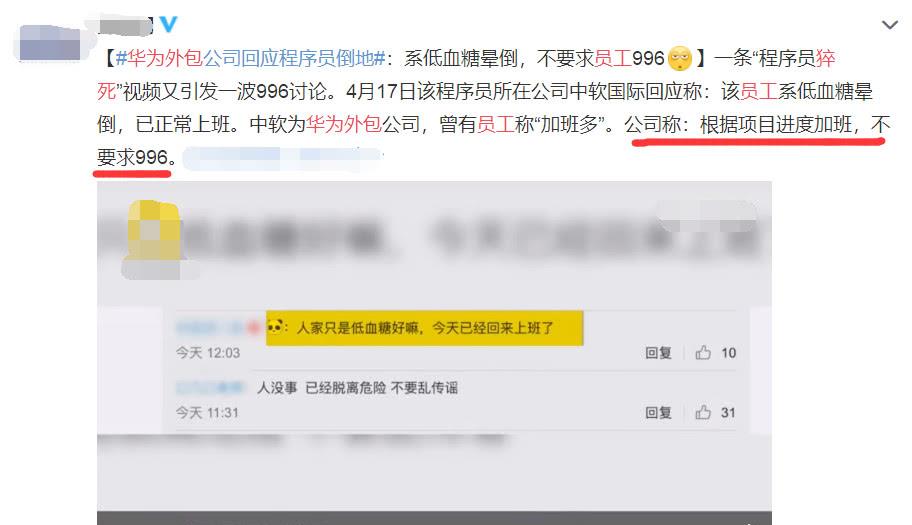The width and height of the screenshot is (912, 525).
Task: Click red 员工 link in 曾有员工称
Action: tap(496, 124)
